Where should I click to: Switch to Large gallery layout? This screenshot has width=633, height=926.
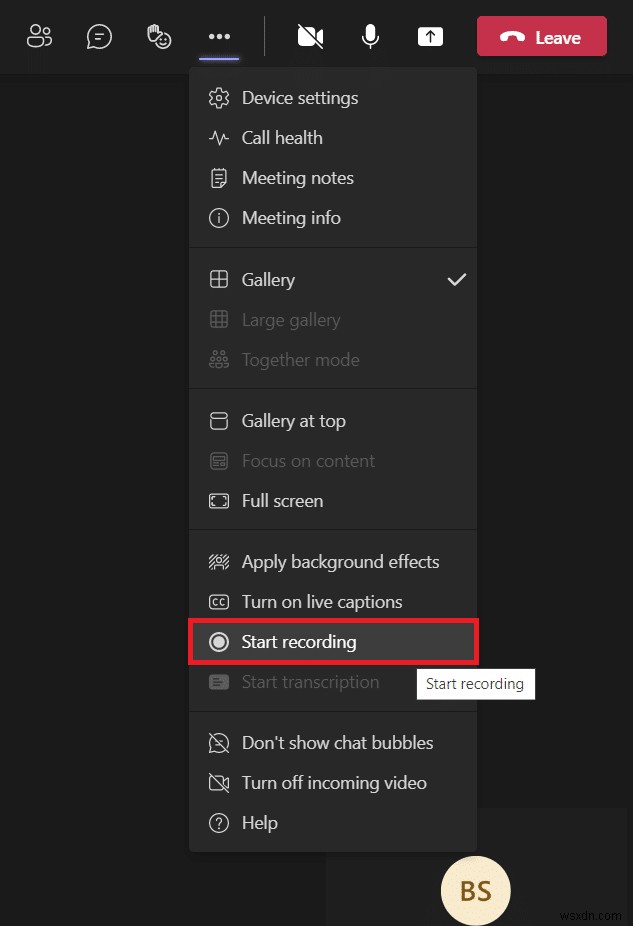point(292,320)
